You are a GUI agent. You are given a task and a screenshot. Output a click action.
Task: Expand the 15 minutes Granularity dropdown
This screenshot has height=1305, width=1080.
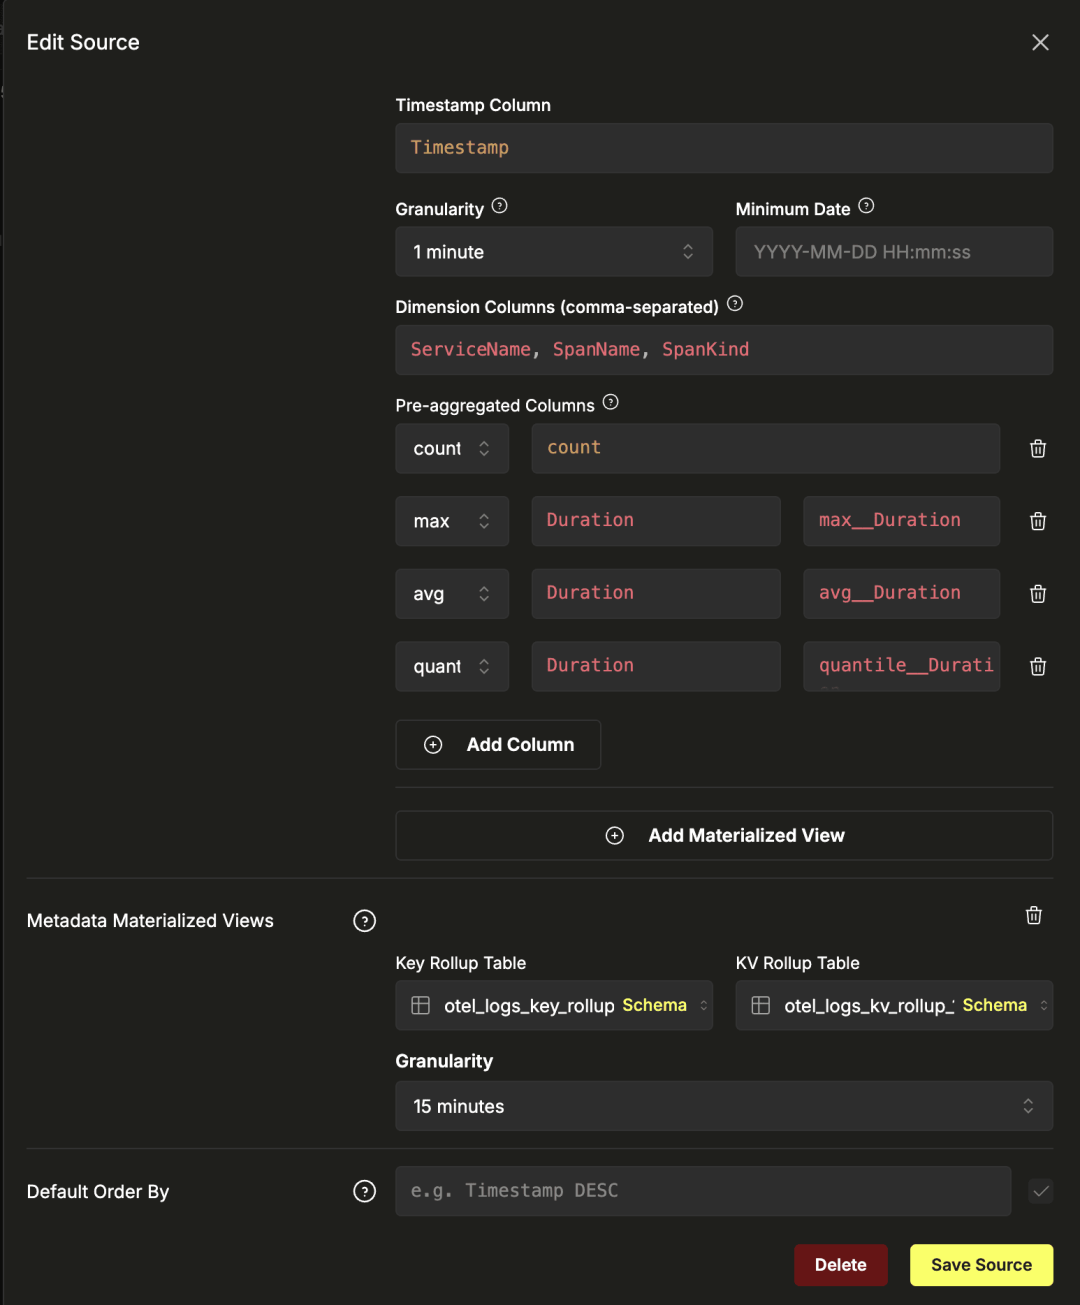(x=724, y=1106)
